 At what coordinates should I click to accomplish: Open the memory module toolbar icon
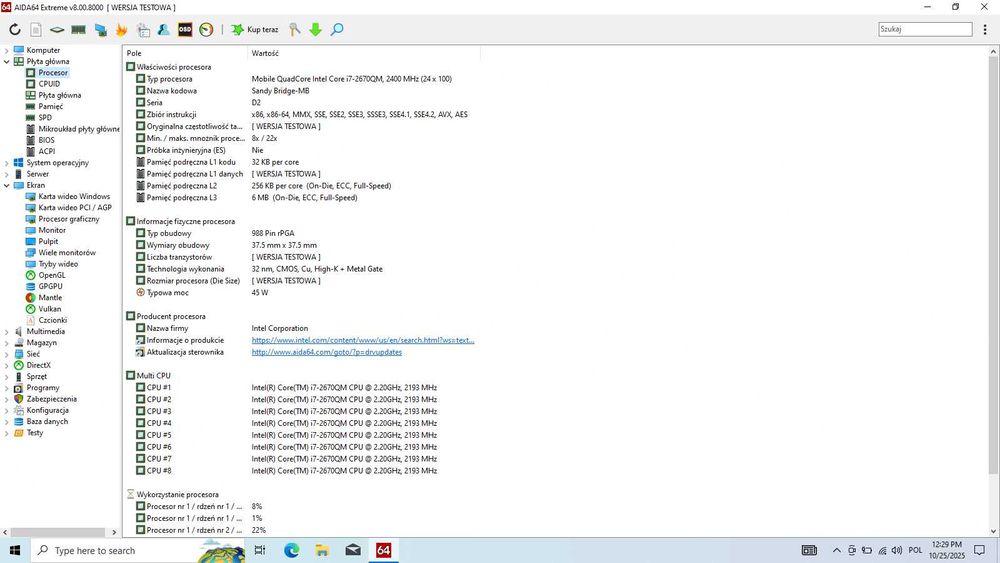(78, 29)
